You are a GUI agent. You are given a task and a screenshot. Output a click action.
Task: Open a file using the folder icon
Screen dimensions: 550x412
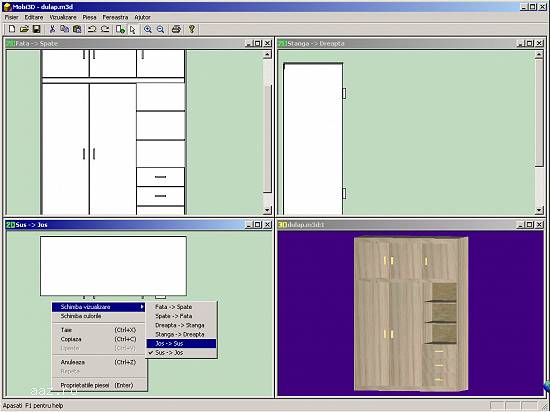point(24,29)
